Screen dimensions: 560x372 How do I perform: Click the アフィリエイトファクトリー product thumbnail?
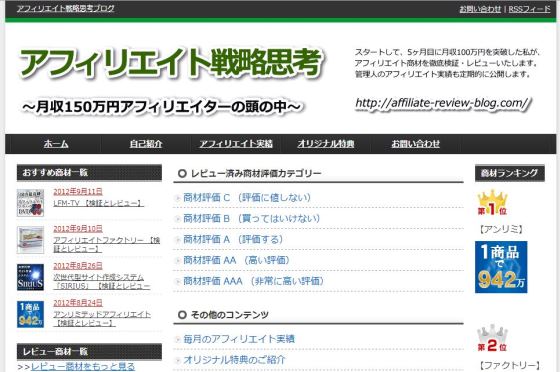(x=30, y=240)
